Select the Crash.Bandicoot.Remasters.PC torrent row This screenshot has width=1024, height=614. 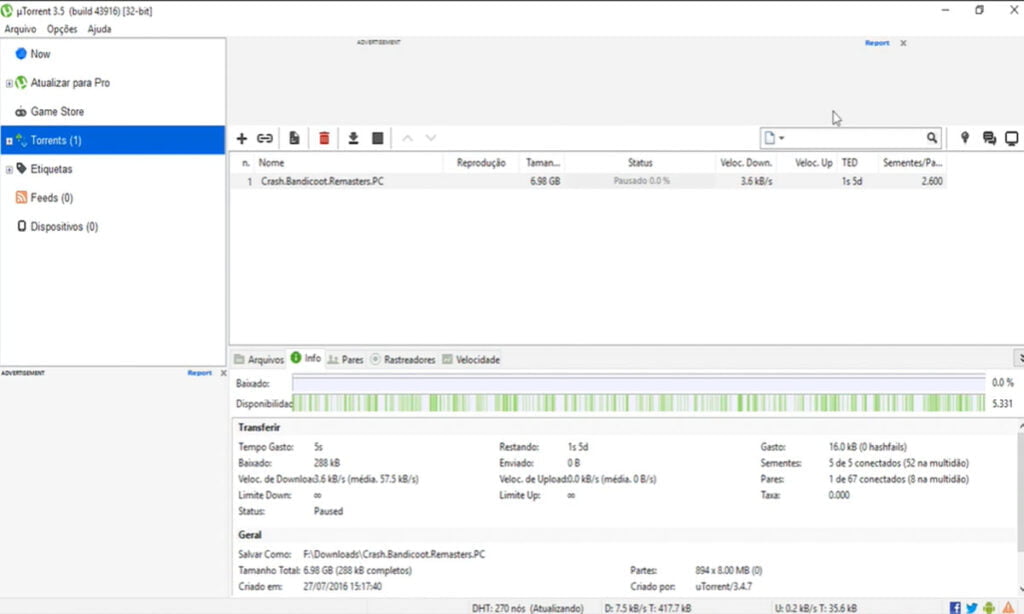[588, 181]
